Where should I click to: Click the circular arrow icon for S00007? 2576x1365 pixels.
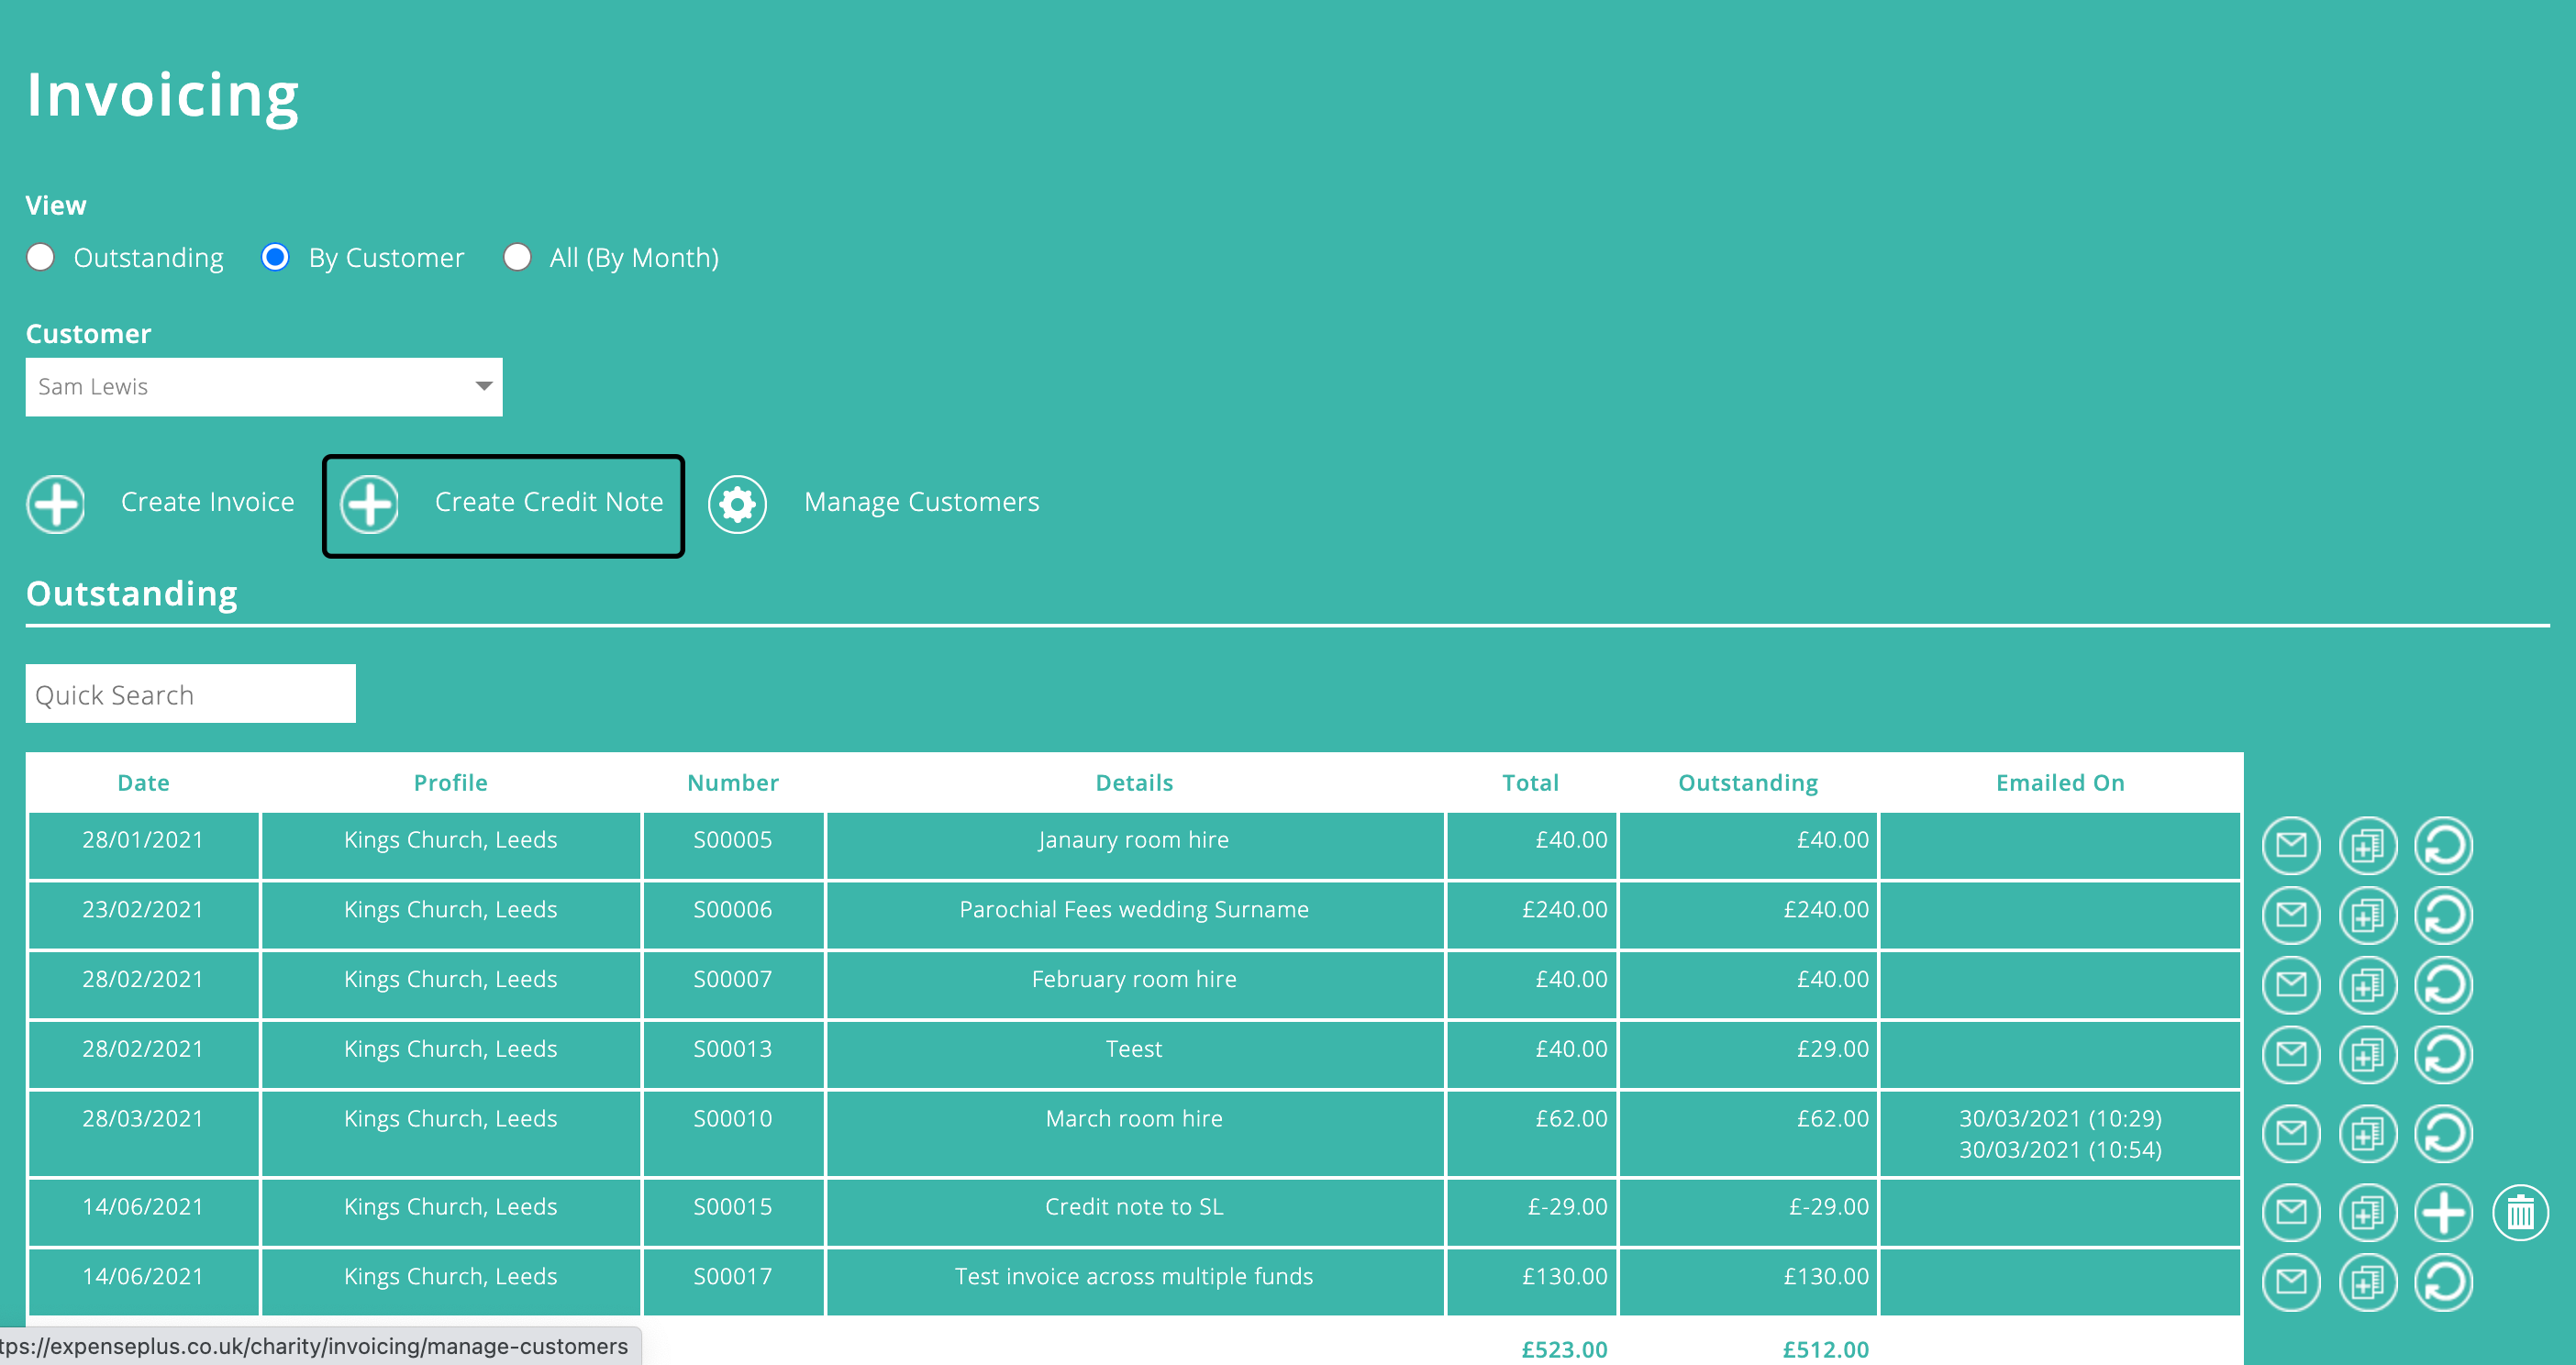tap(2443, 986)
